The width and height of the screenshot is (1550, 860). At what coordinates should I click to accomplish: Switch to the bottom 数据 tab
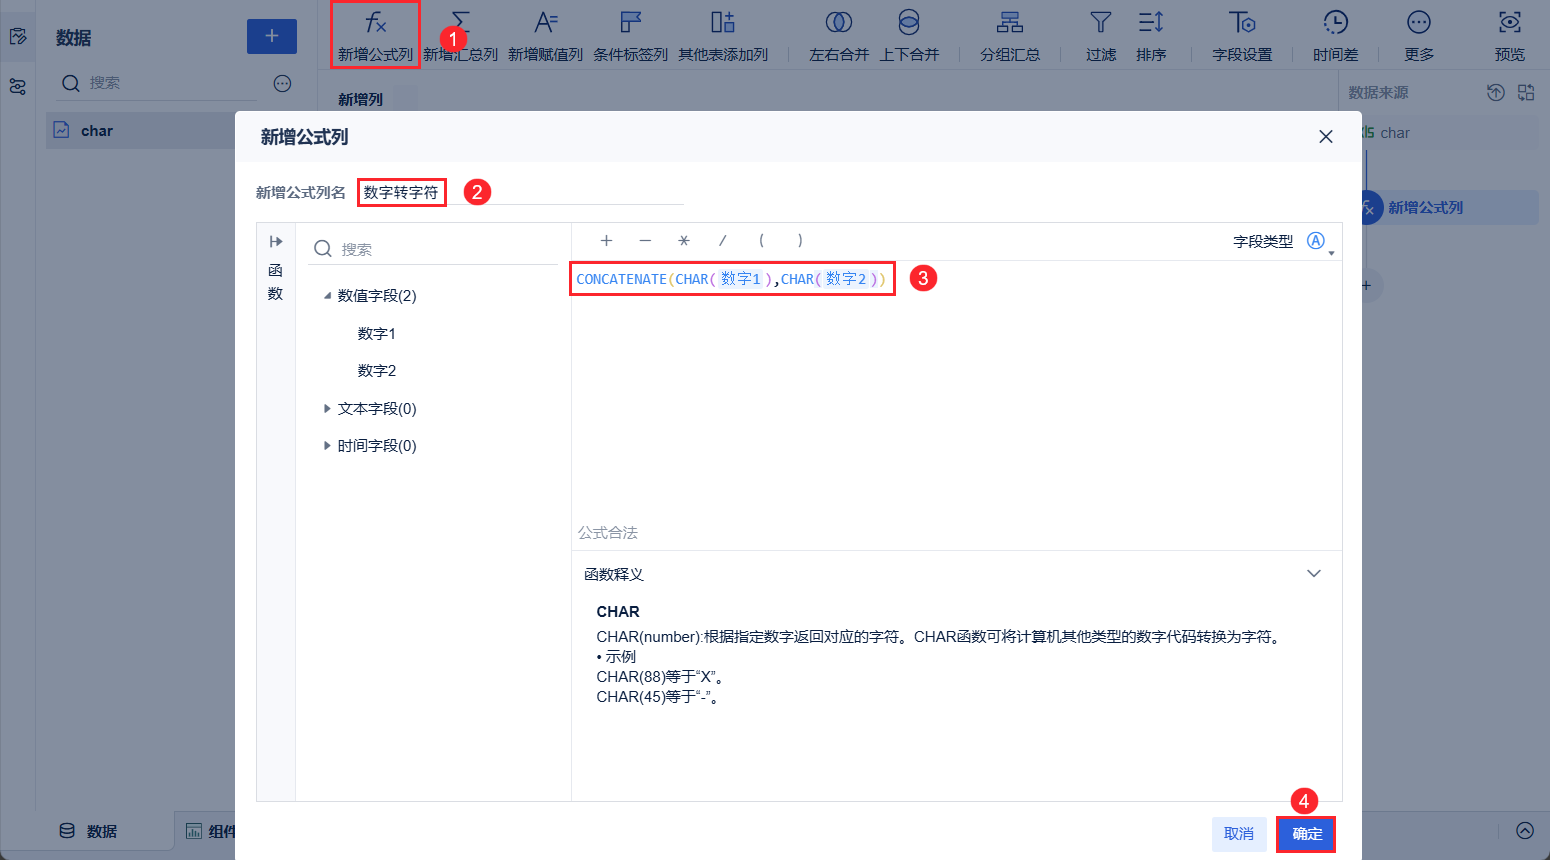(88, 831)
